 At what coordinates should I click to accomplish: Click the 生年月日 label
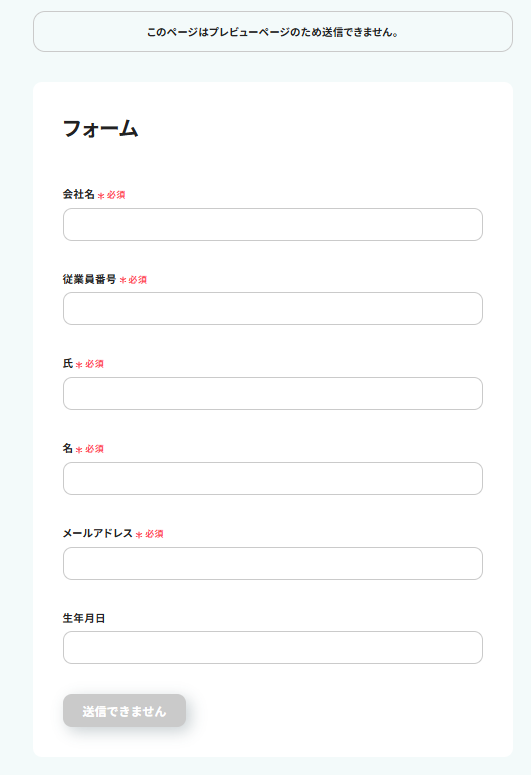click(84, 618)
